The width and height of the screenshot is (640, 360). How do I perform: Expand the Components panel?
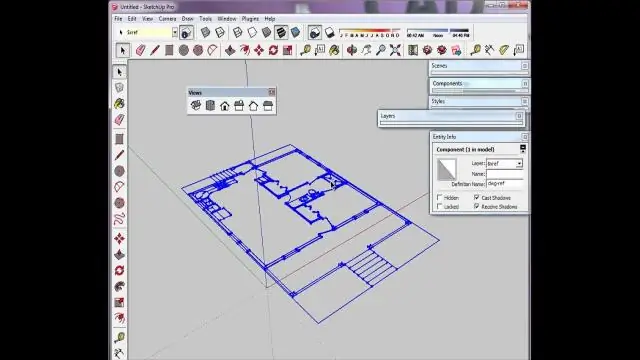[524, 84]
